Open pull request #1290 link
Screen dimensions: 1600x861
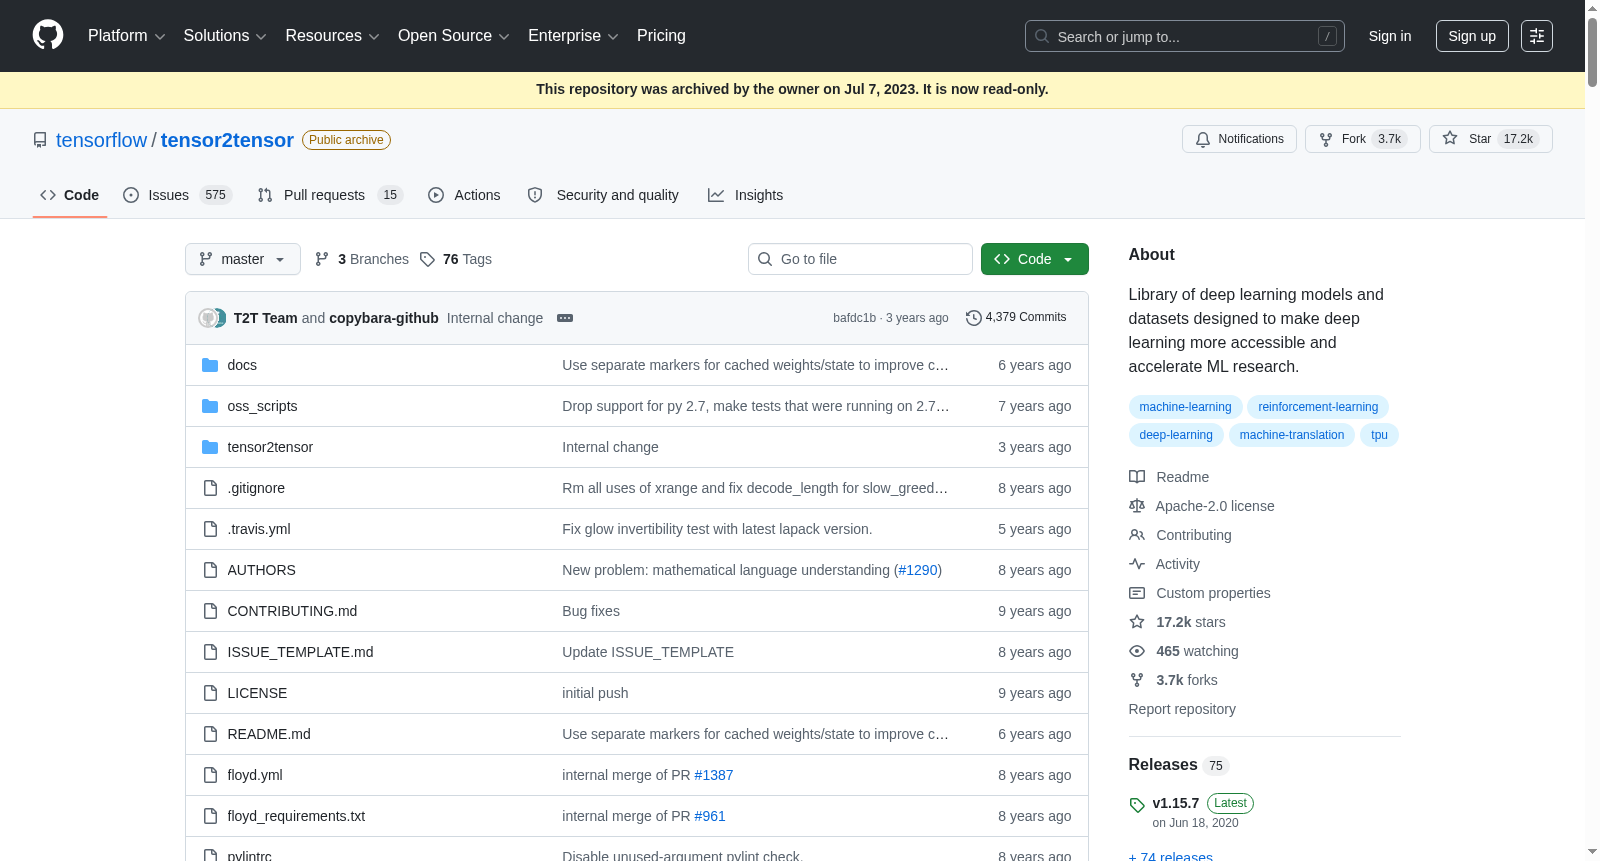pos(918,570)
